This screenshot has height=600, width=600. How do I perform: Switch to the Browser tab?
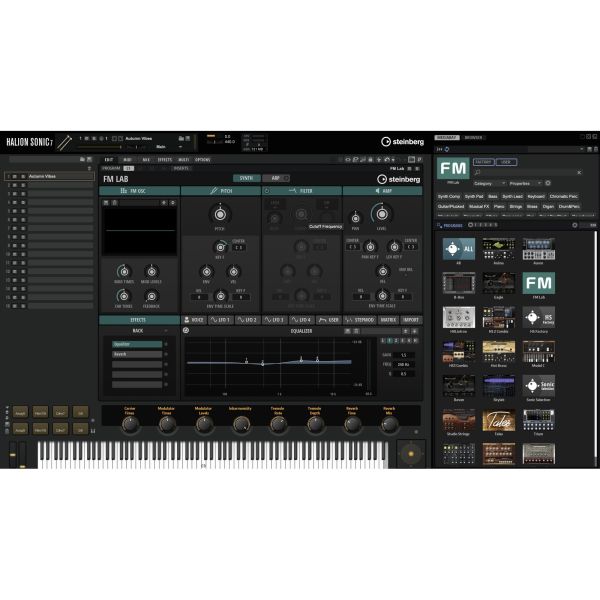point(473,137)
